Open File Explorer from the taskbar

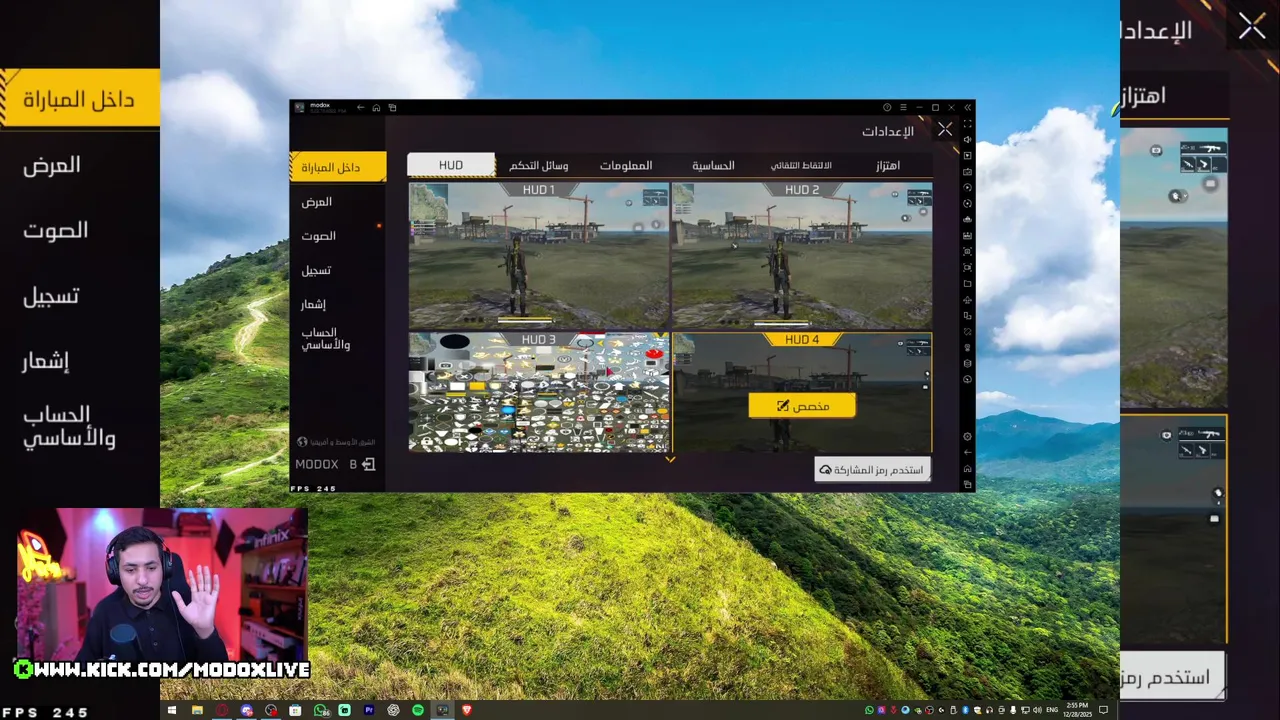click(x=197, y=710)
